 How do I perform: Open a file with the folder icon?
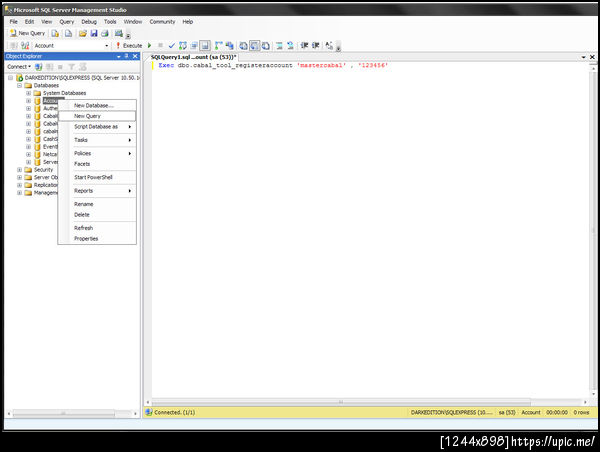(x=83, y=34)
